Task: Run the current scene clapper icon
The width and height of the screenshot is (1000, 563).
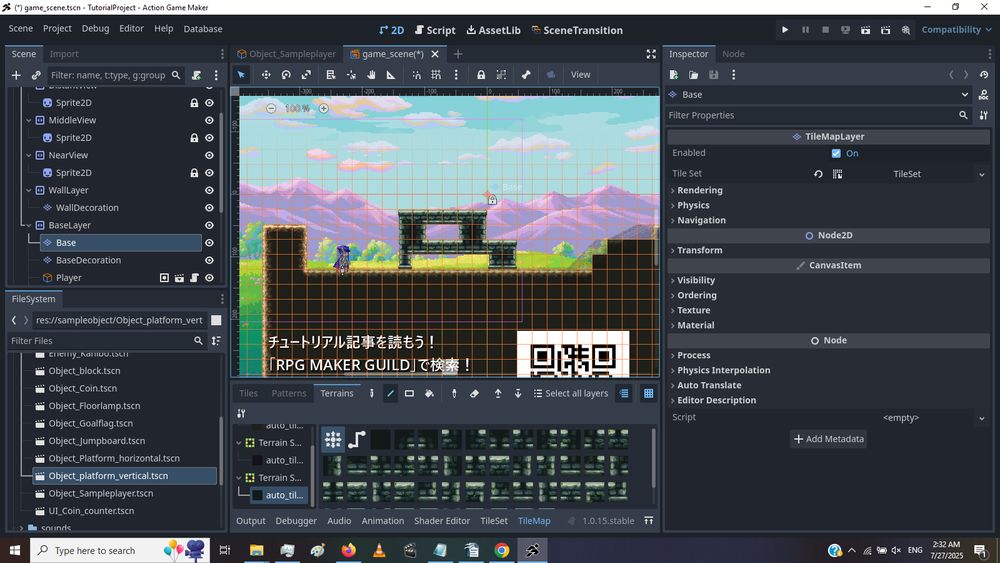Action: click(x=865, y=29)
